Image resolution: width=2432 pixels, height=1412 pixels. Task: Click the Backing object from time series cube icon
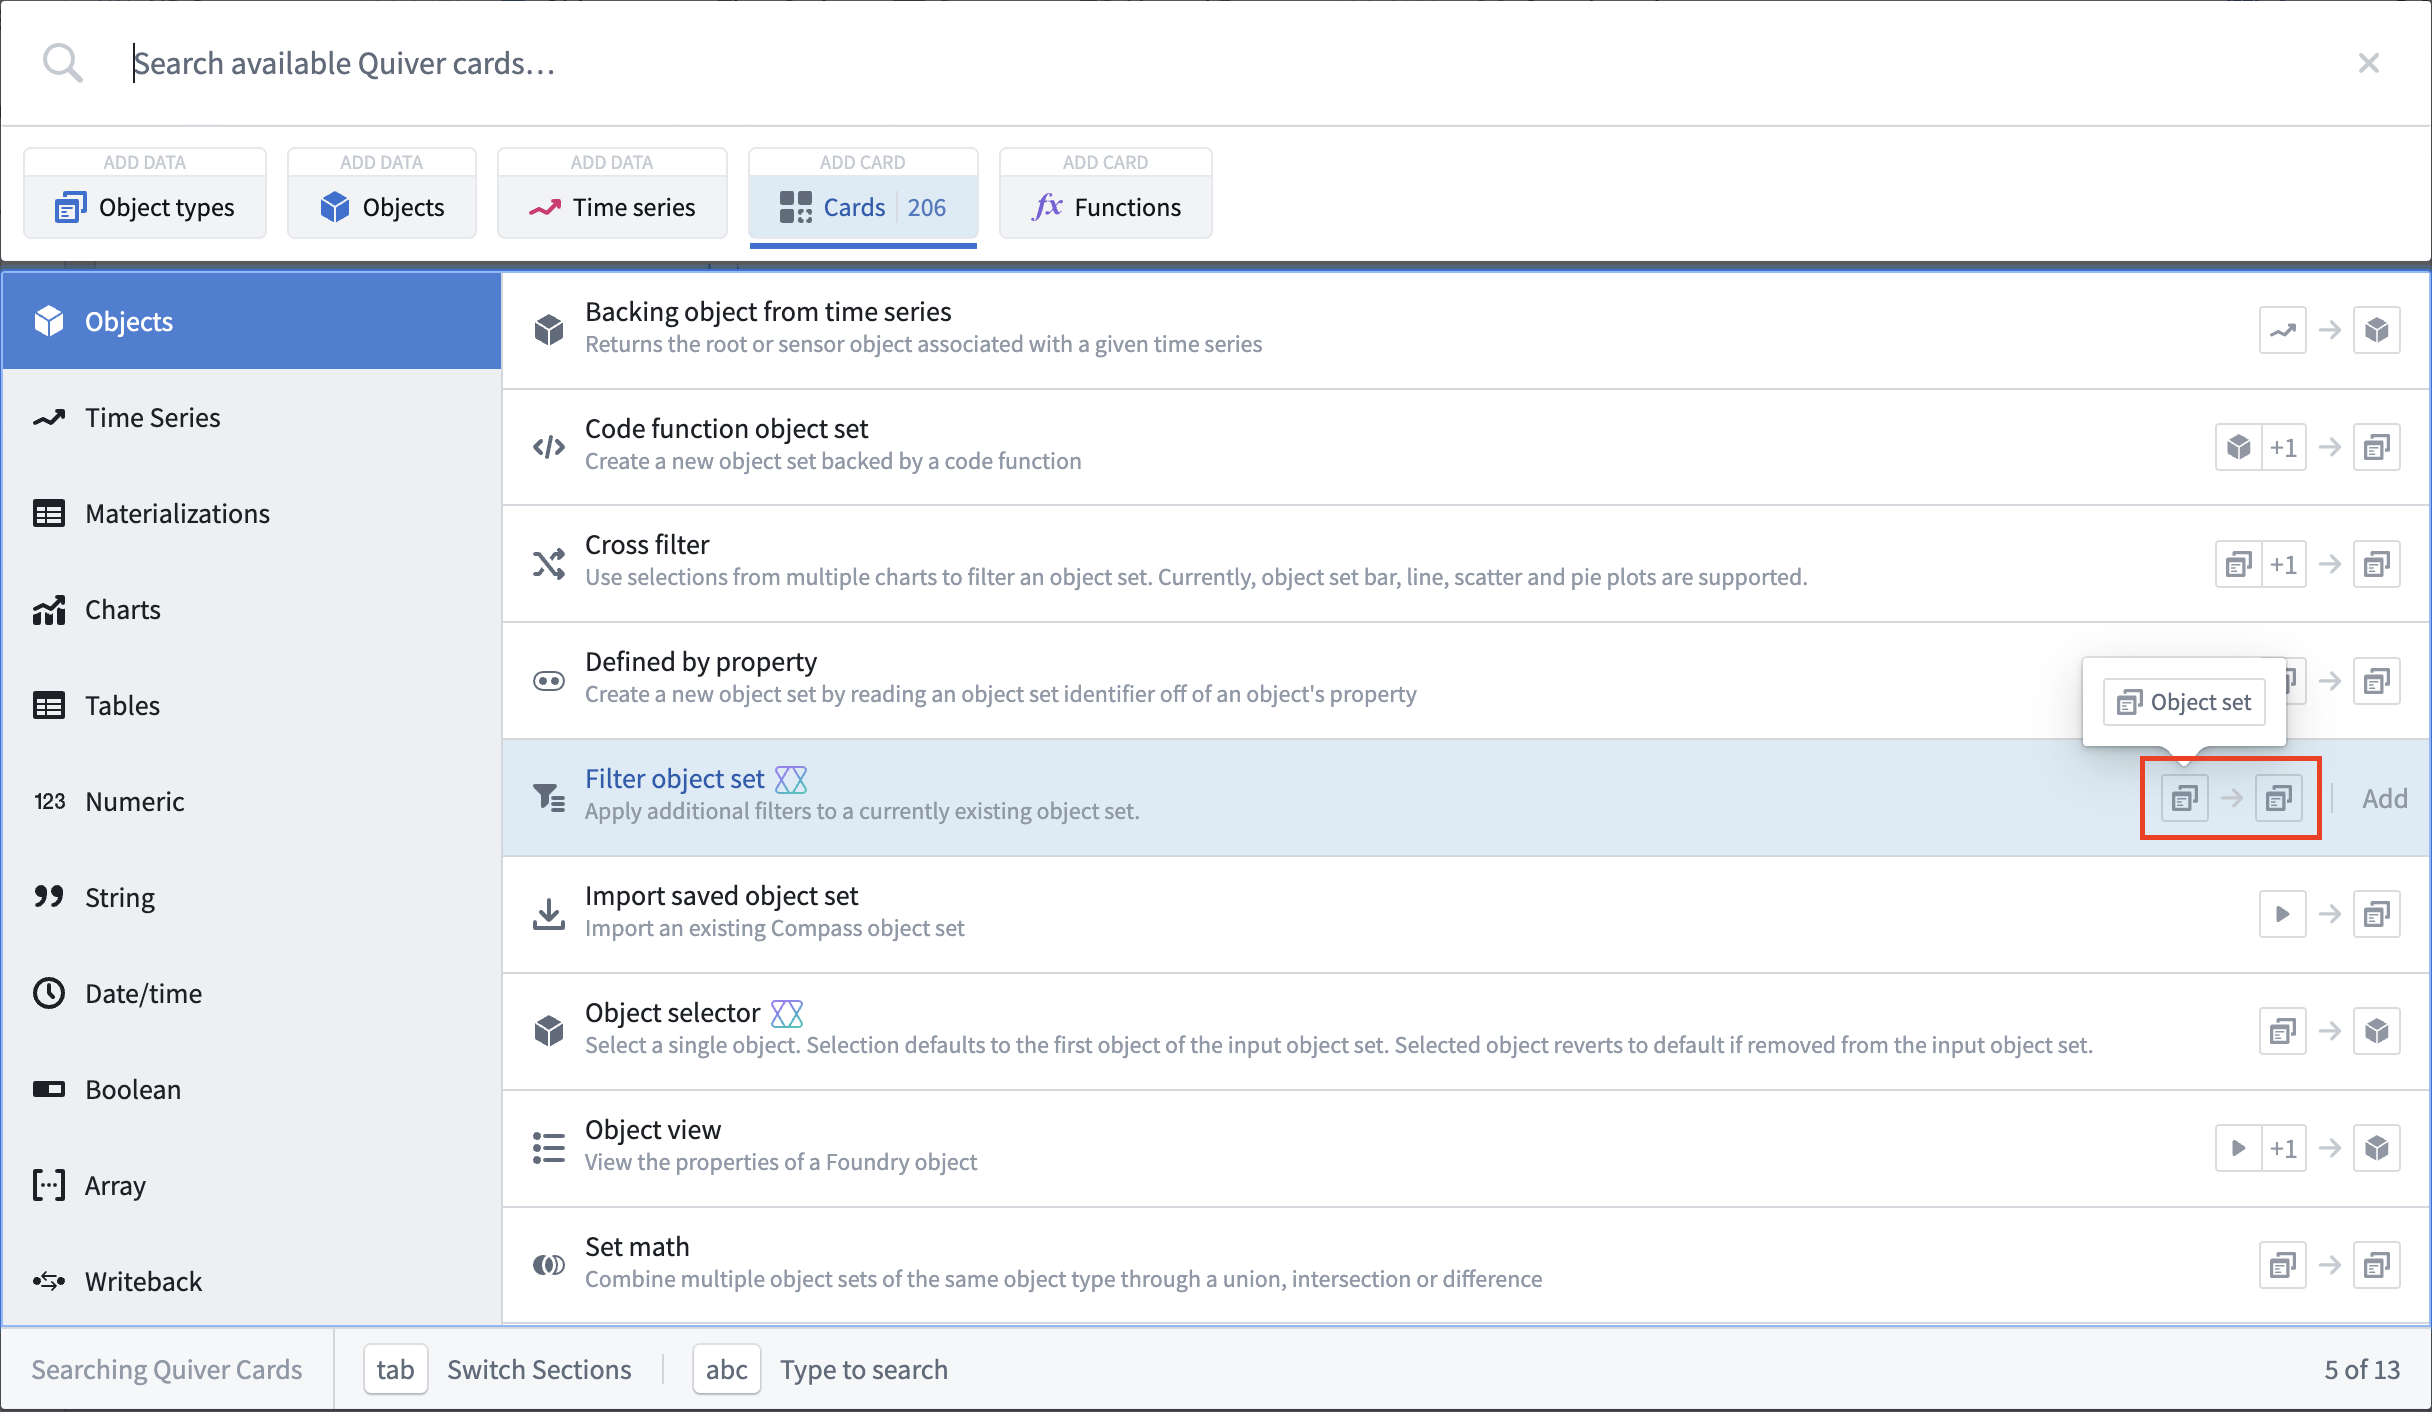(x=549, y=329)
